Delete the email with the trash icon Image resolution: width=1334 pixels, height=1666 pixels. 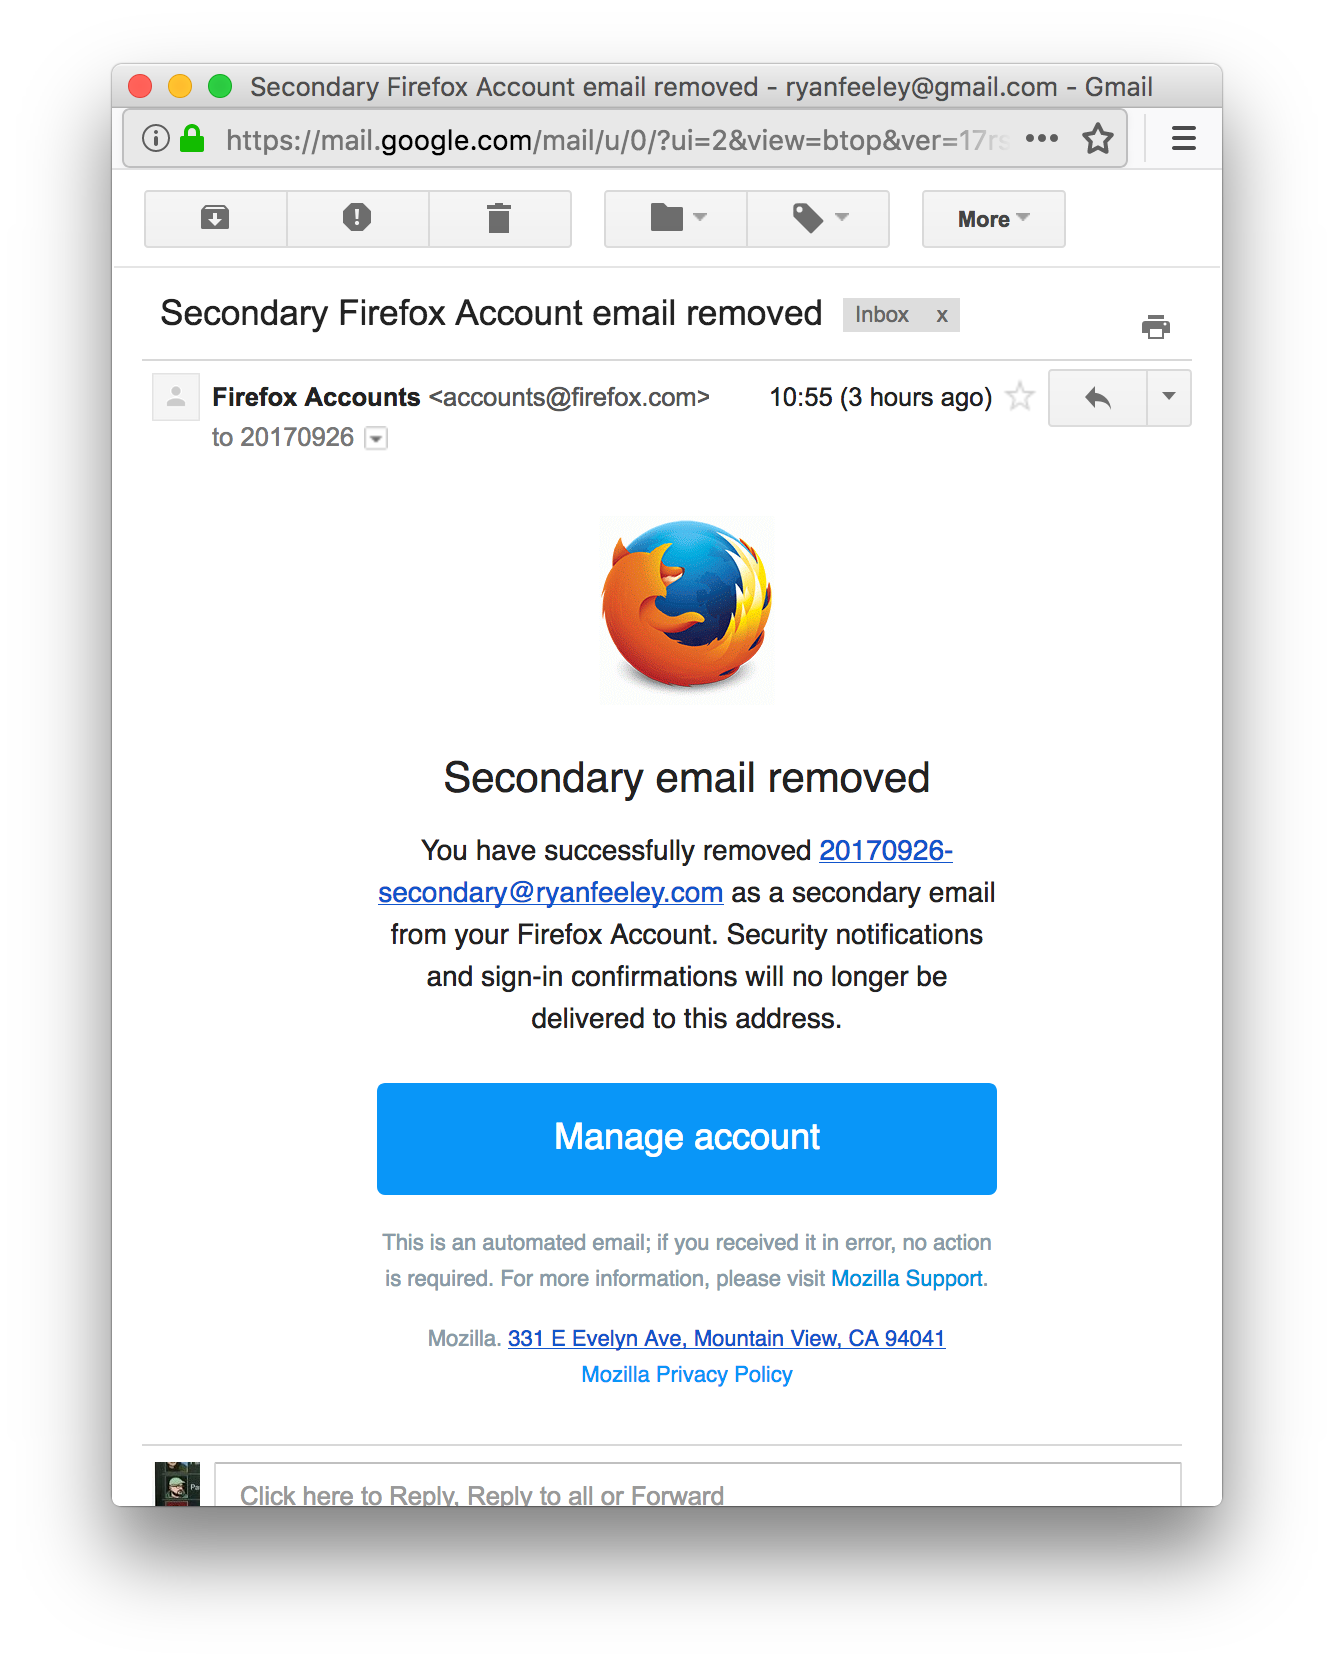(500, 218)
